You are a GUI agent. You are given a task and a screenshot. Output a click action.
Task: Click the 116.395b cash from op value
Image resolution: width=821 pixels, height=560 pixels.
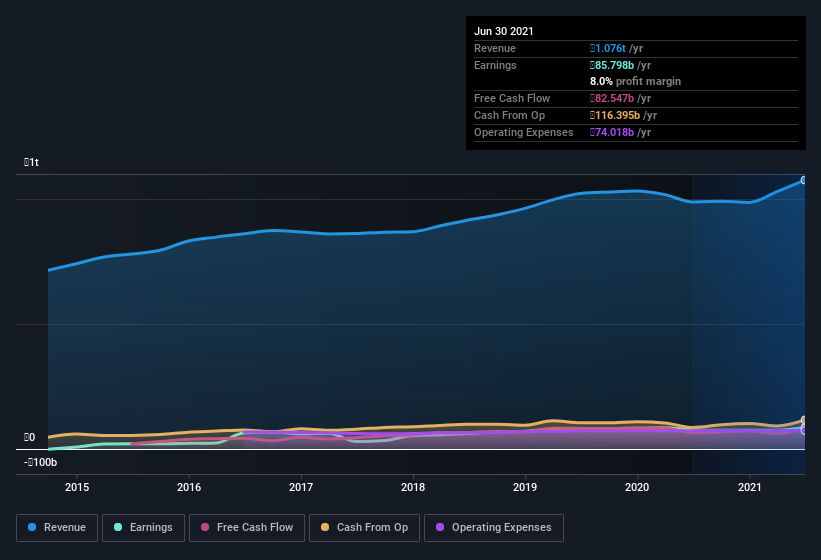click(615, 115)
